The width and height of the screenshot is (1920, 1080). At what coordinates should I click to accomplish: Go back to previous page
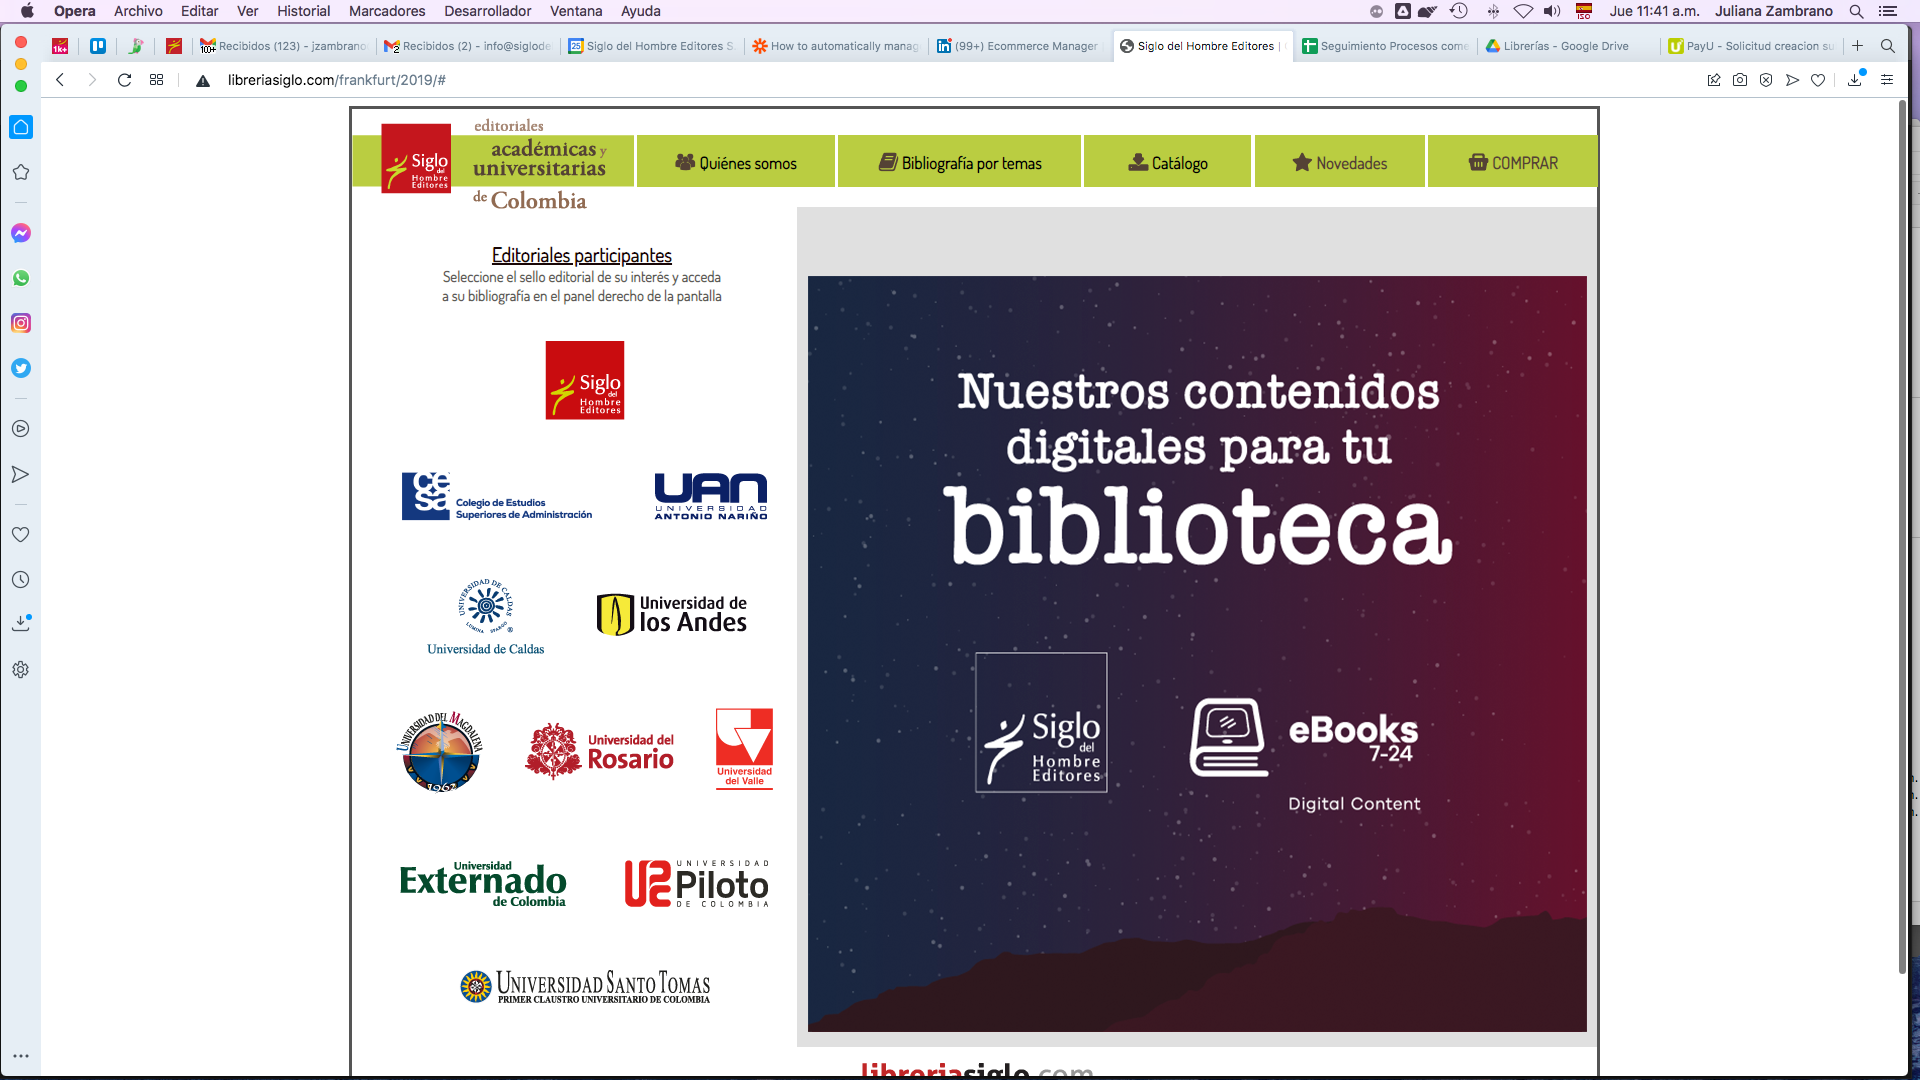pos(60,80)
